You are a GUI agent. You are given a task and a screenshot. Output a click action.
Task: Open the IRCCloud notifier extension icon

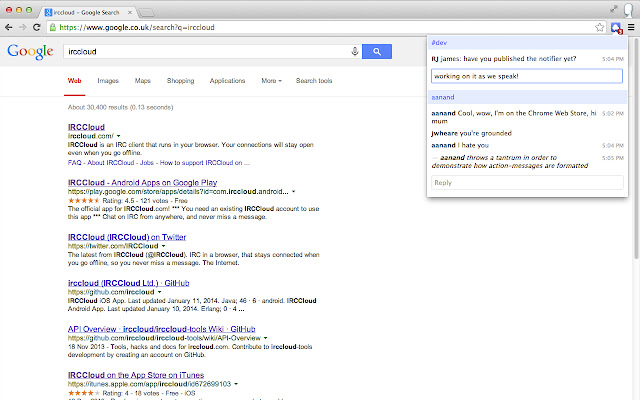[616, 28]
